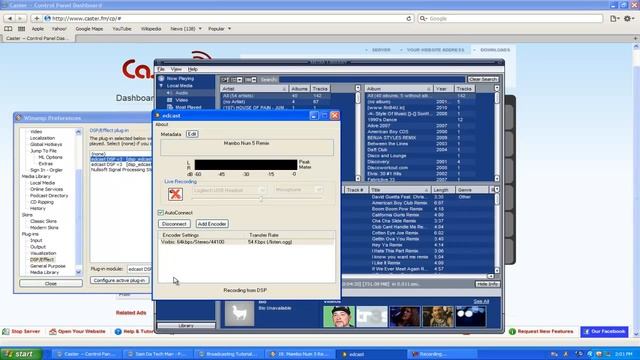Click the browser address URL field
The image size is (640, 360).
tap(229, 18)
